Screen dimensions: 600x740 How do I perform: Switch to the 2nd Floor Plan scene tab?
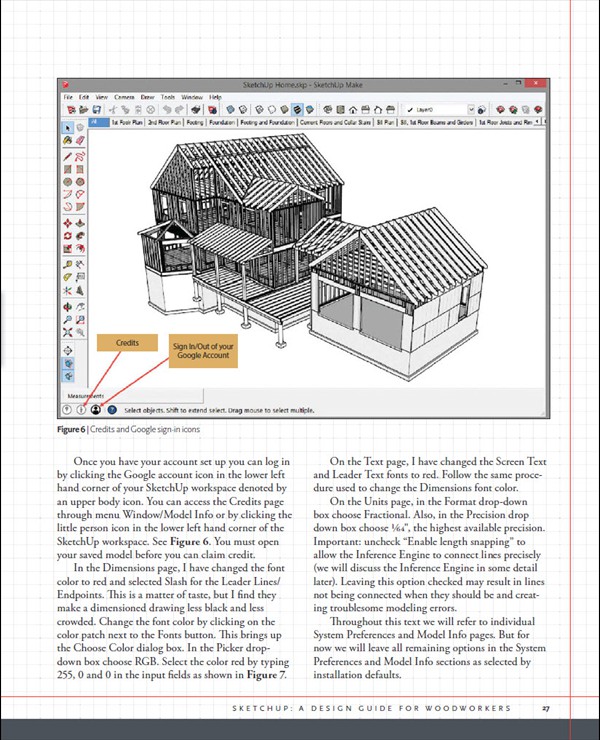coord(164,122)
